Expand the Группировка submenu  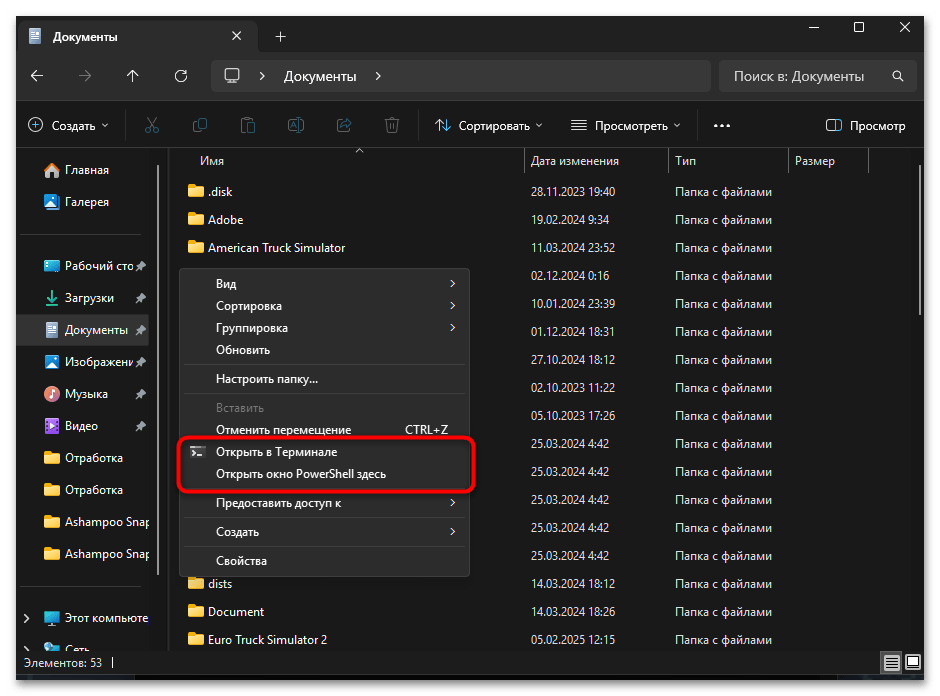pos(324,328)
